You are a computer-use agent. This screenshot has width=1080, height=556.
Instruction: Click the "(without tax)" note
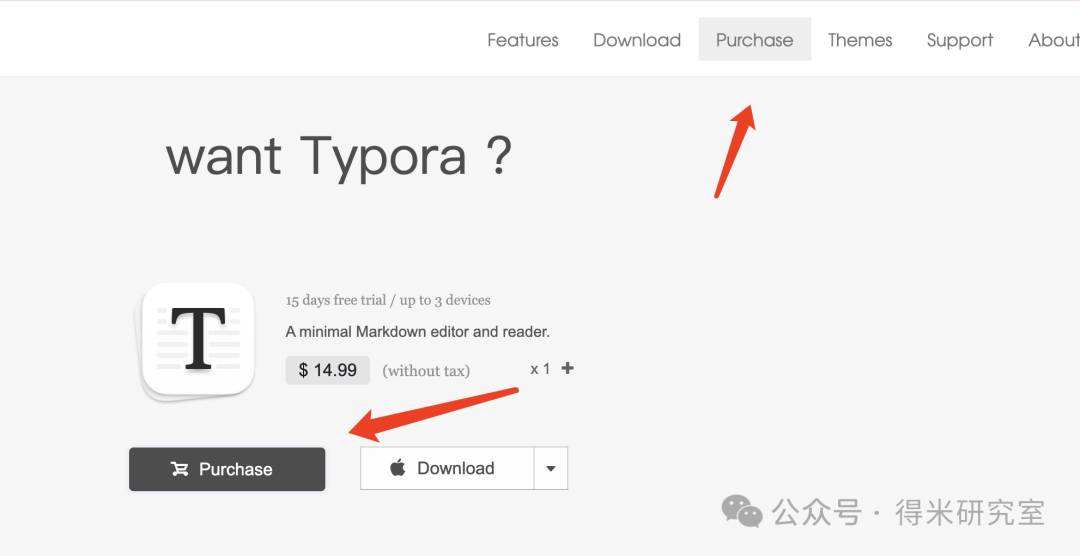point(426,371)
